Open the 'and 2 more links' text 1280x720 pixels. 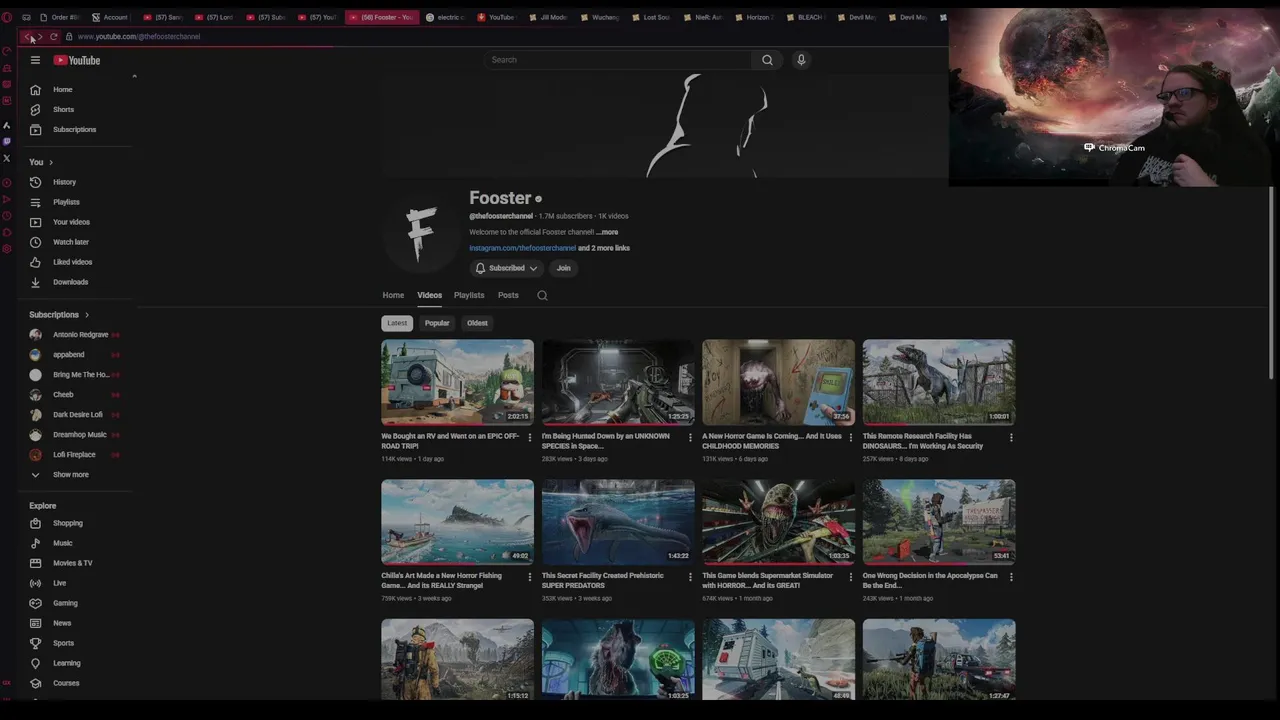point(604,248)
